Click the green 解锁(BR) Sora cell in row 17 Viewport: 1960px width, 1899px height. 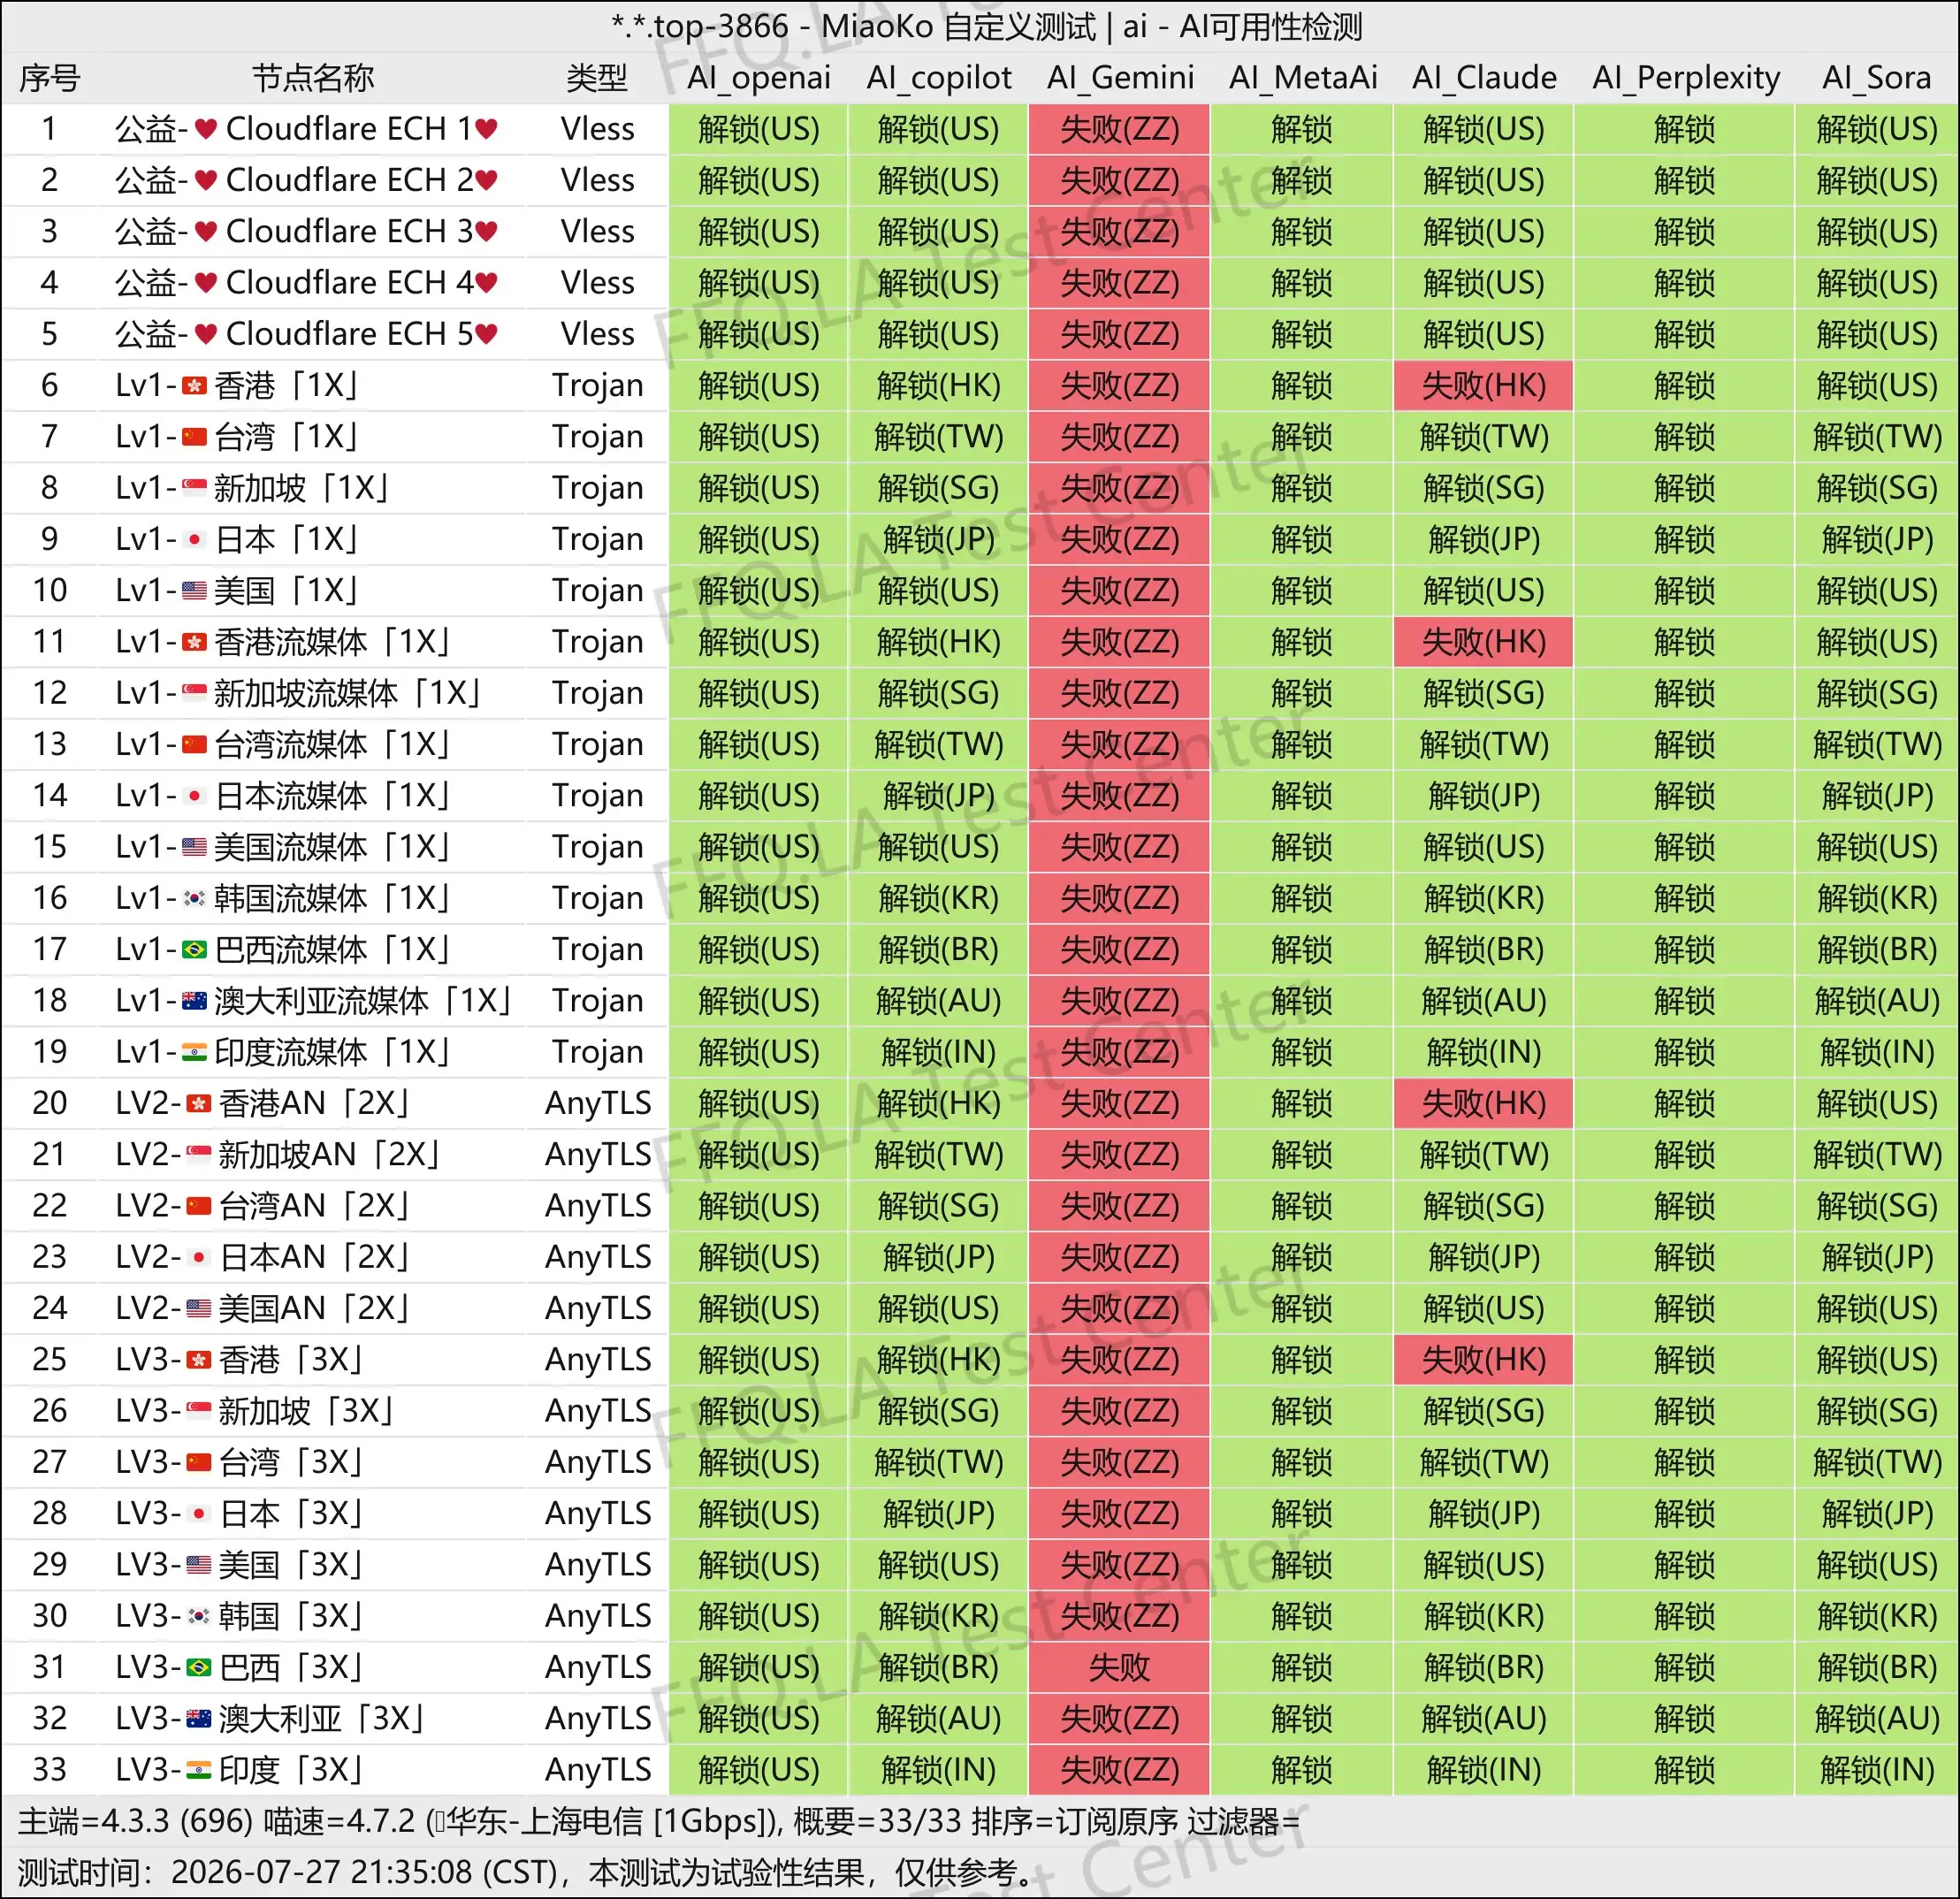1877,950
